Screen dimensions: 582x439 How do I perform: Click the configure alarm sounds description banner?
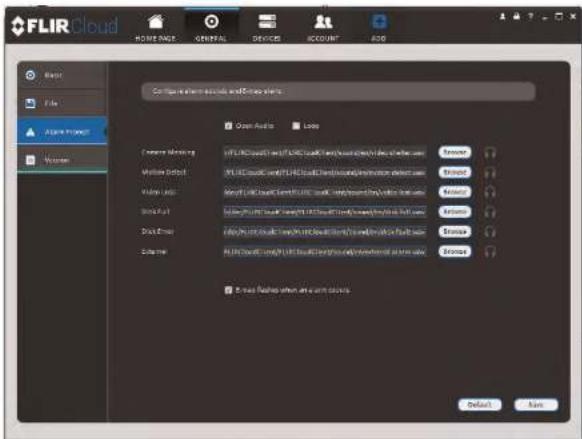coord(338,91)
